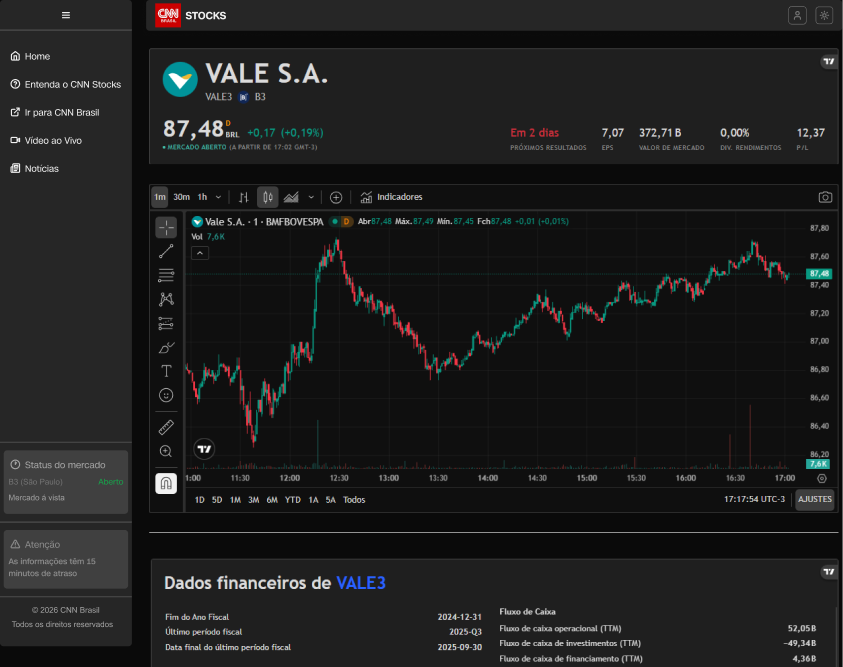Pick the XABCD pattern tool
843x667 pixels.
coord(166,299)
